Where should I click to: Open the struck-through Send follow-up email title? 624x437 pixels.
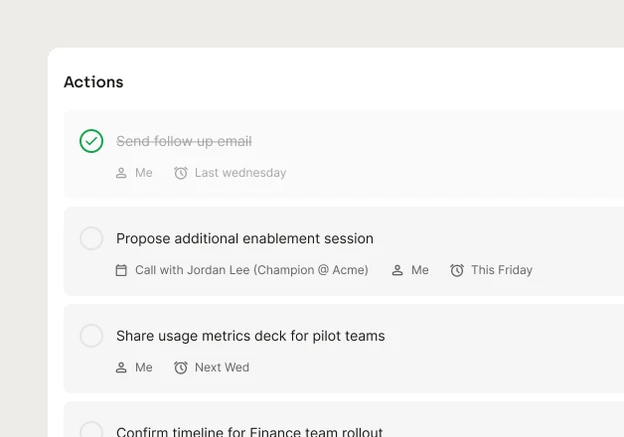click(184, 141)
